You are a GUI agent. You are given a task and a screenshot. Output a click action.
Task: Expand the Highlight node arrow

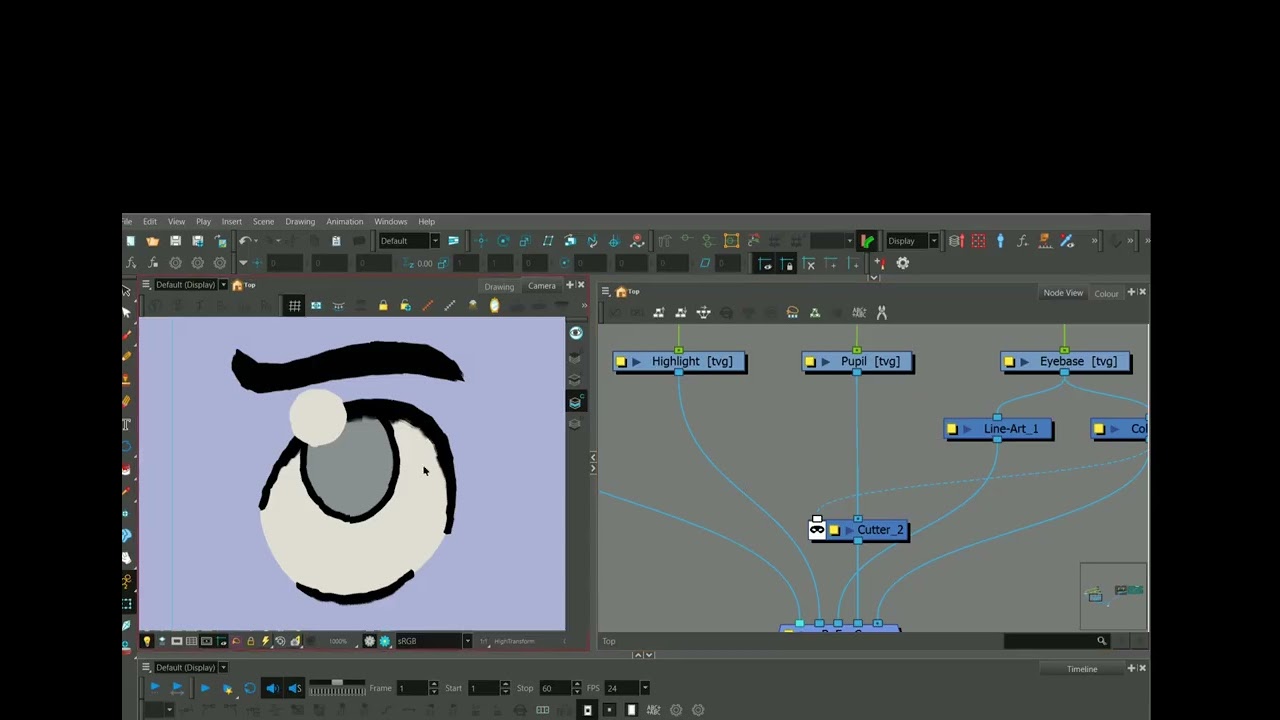click(637, 362)
